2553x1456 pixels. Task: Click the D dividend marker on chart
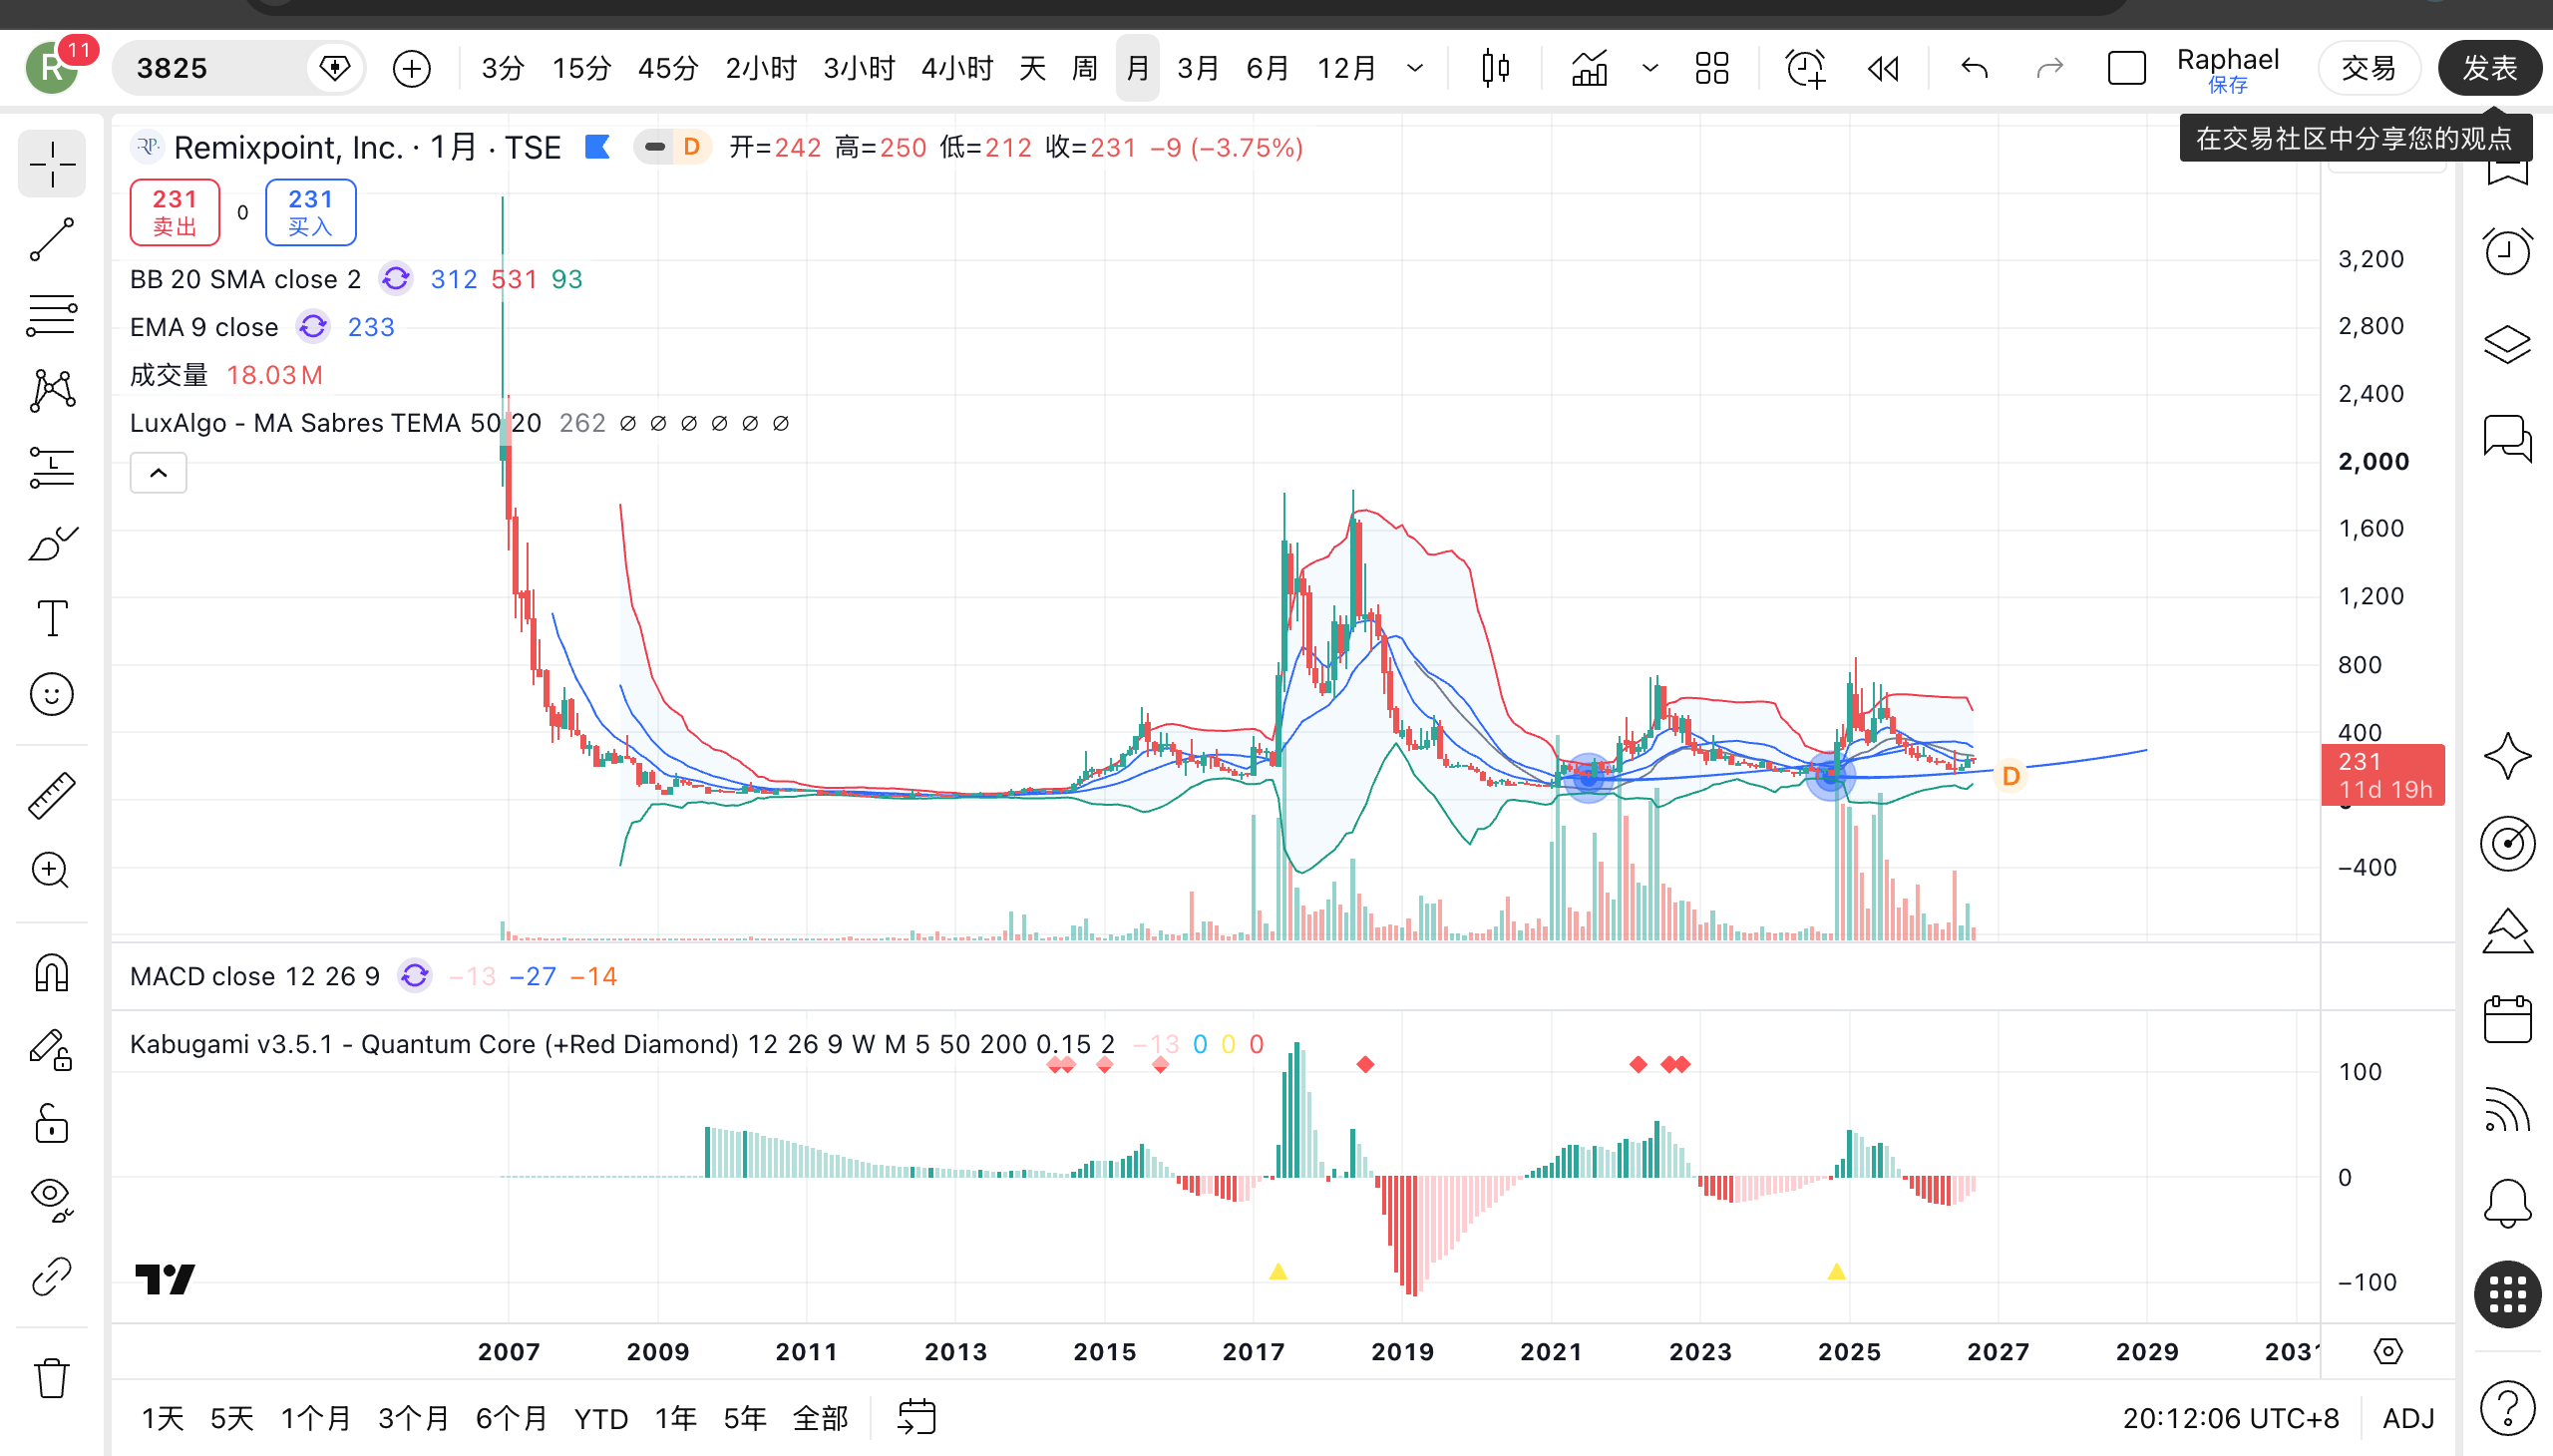(2010, 776)
